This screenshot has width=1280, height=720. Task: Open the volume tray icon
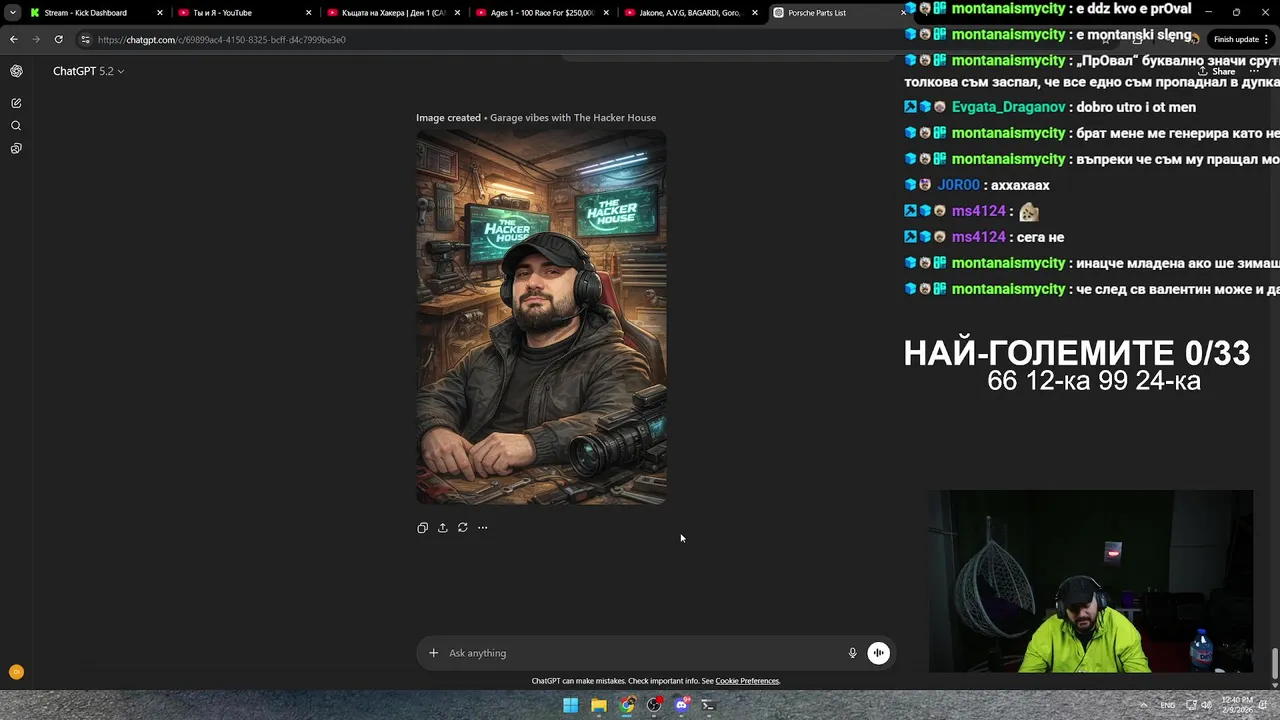point(1206,705)
